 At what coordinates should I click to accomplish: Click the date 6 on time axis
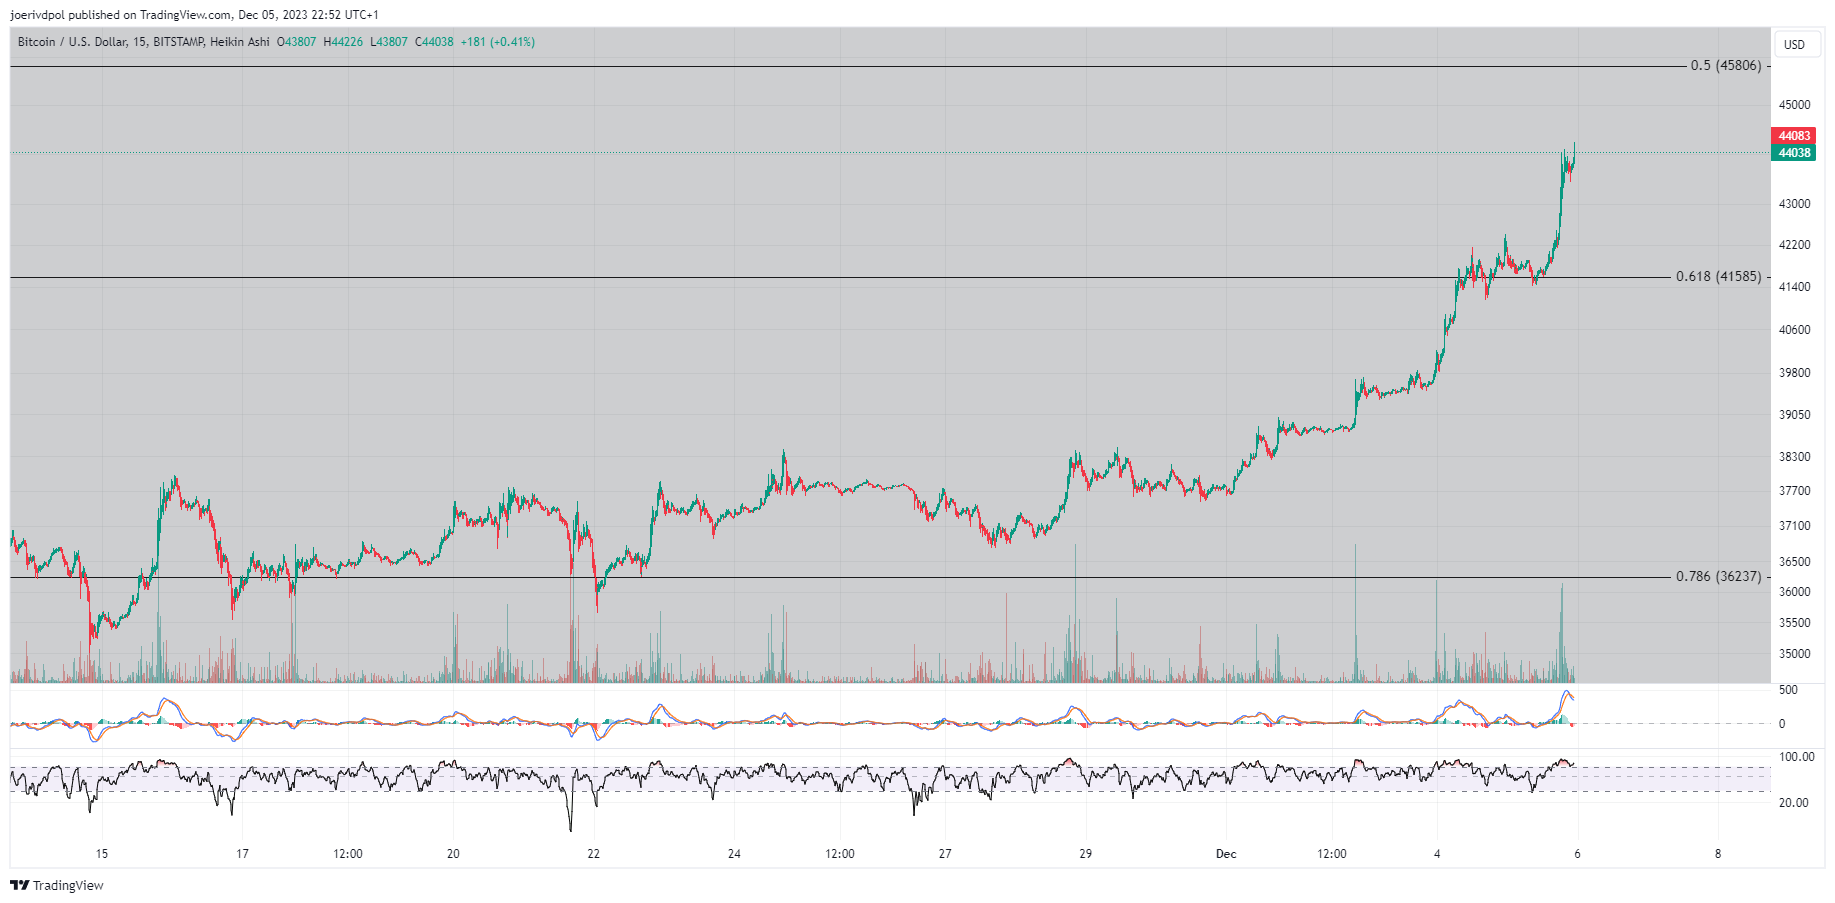click(x=1578, y=854)
